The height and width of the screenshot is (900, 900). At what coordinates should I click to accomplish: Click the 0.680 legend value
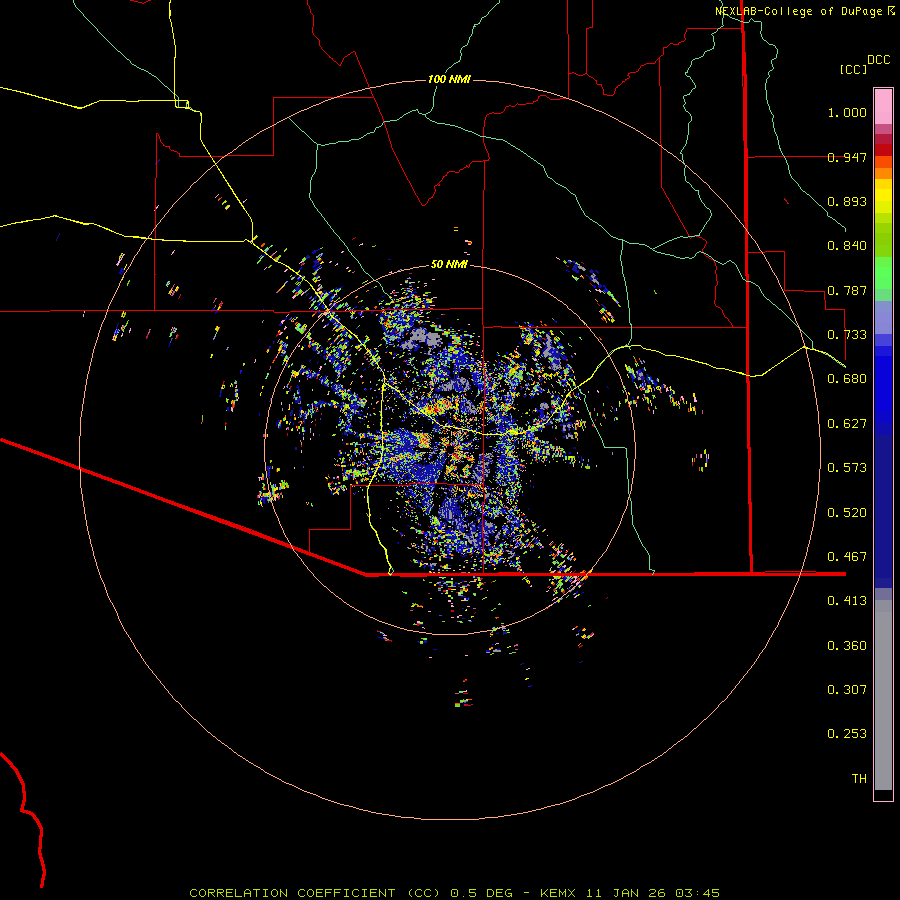pyautogui.click(x=847, y=379)
